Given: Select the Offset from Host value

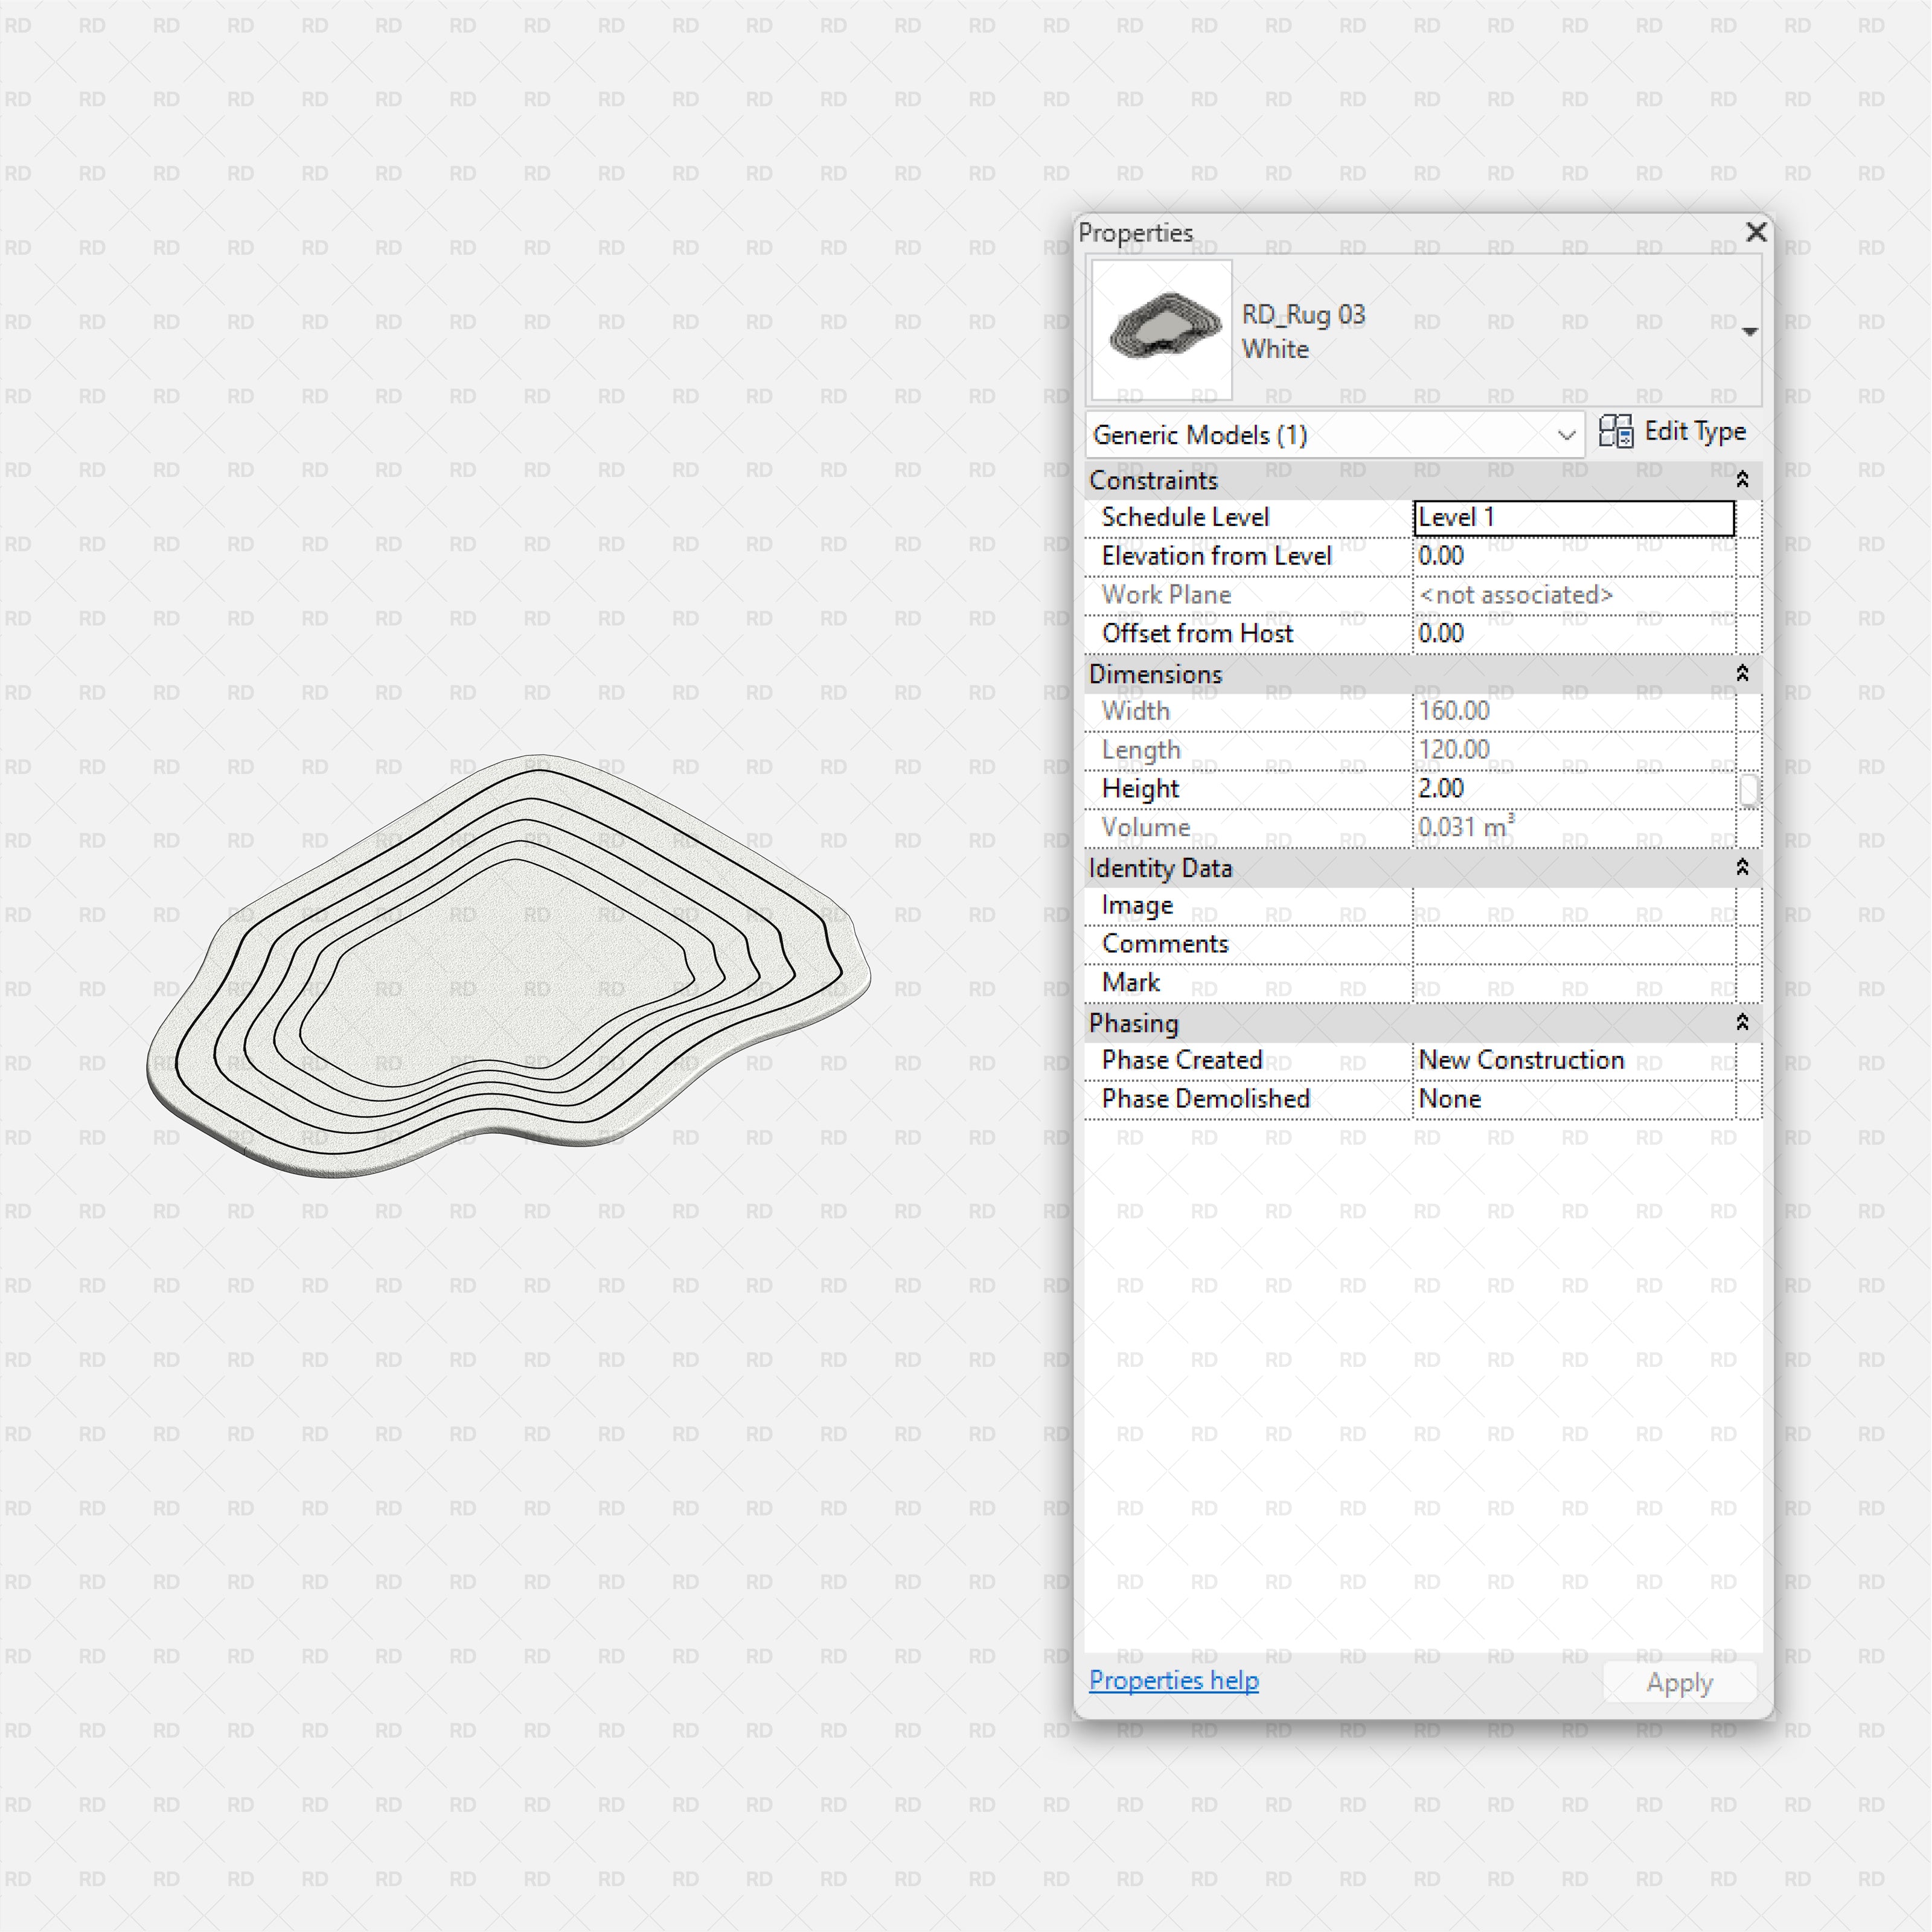Looking at the screenshot, I should [1573, 634].
